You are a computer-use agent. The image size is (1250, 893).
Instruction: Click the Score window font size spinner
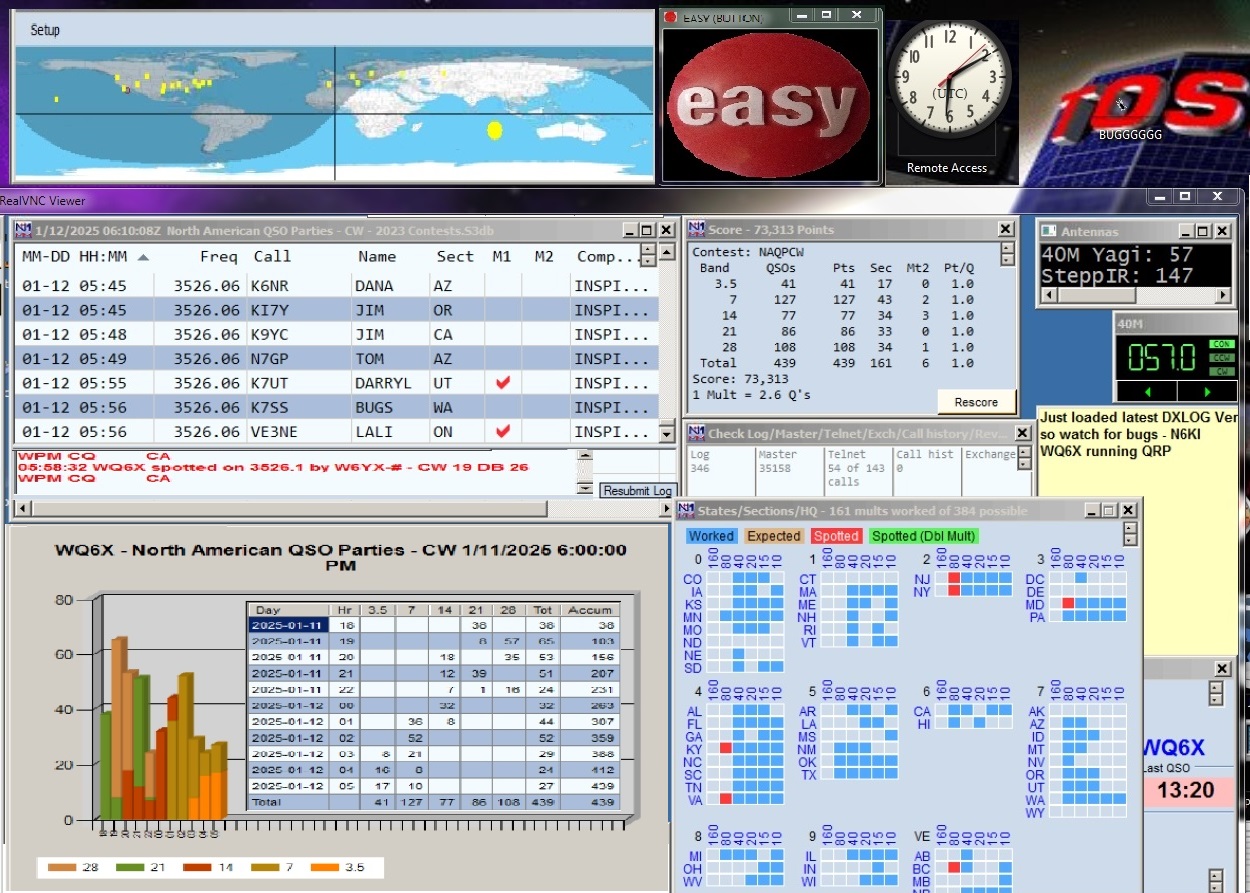click(1008, 253)
